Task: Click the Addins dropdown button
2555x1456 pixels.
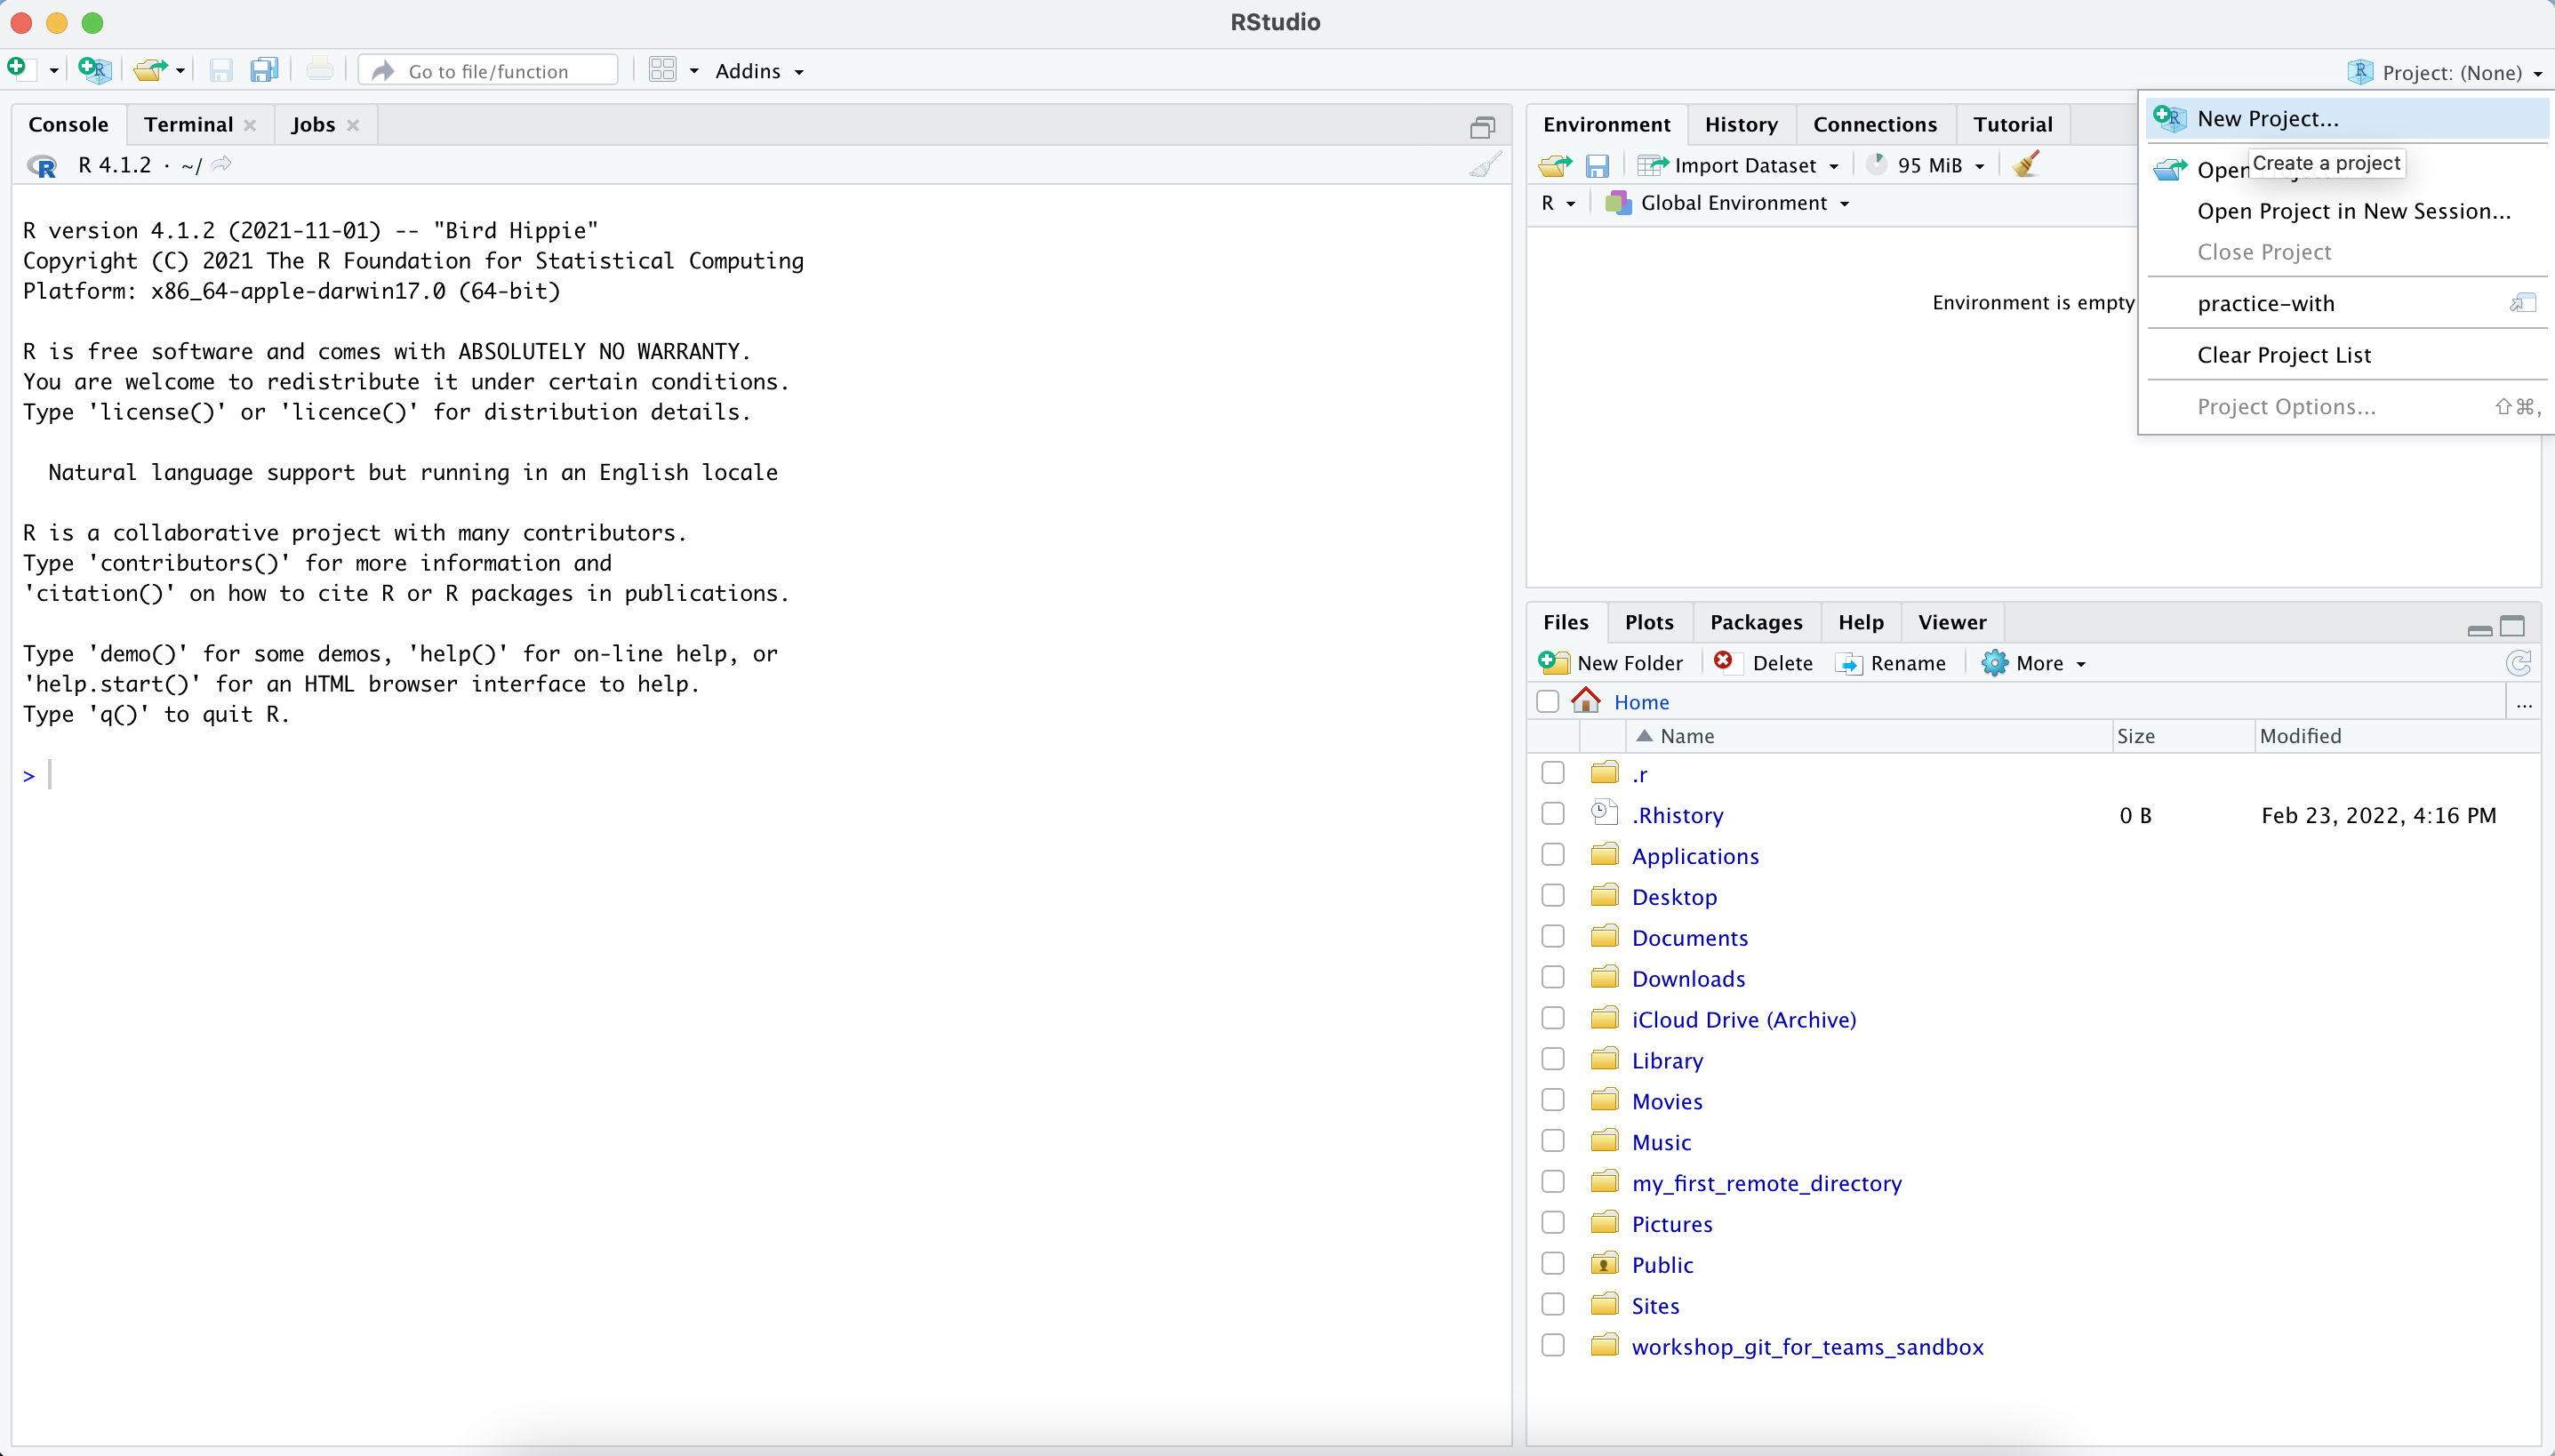Action: pos(760,70)
